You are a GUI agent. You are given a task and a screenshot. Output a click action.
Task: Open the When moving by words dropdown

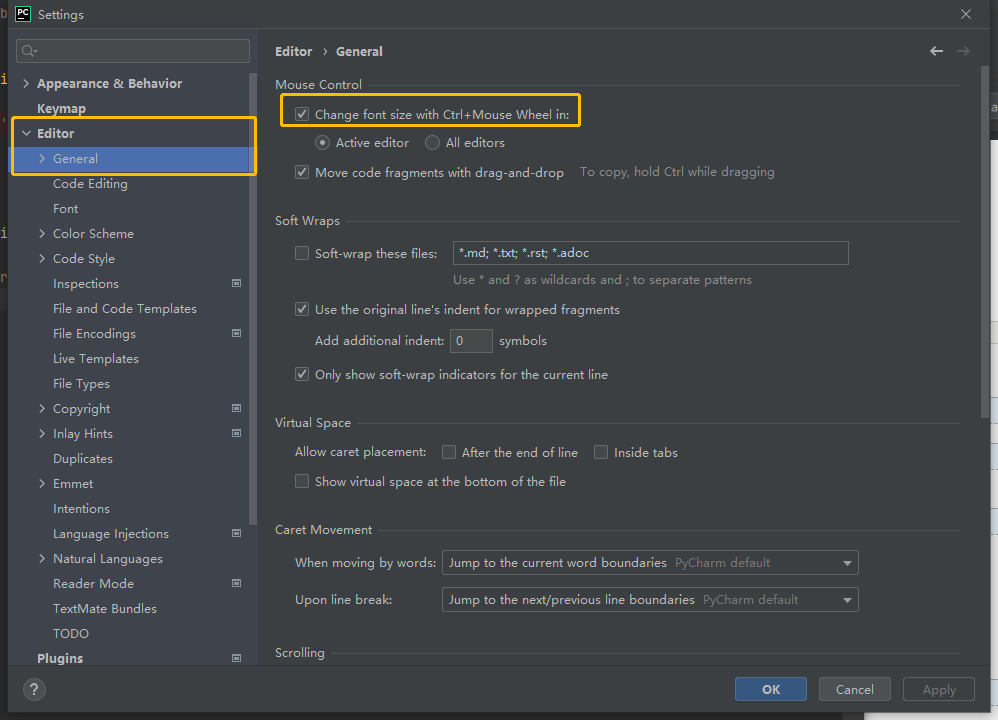pos(650,563)
